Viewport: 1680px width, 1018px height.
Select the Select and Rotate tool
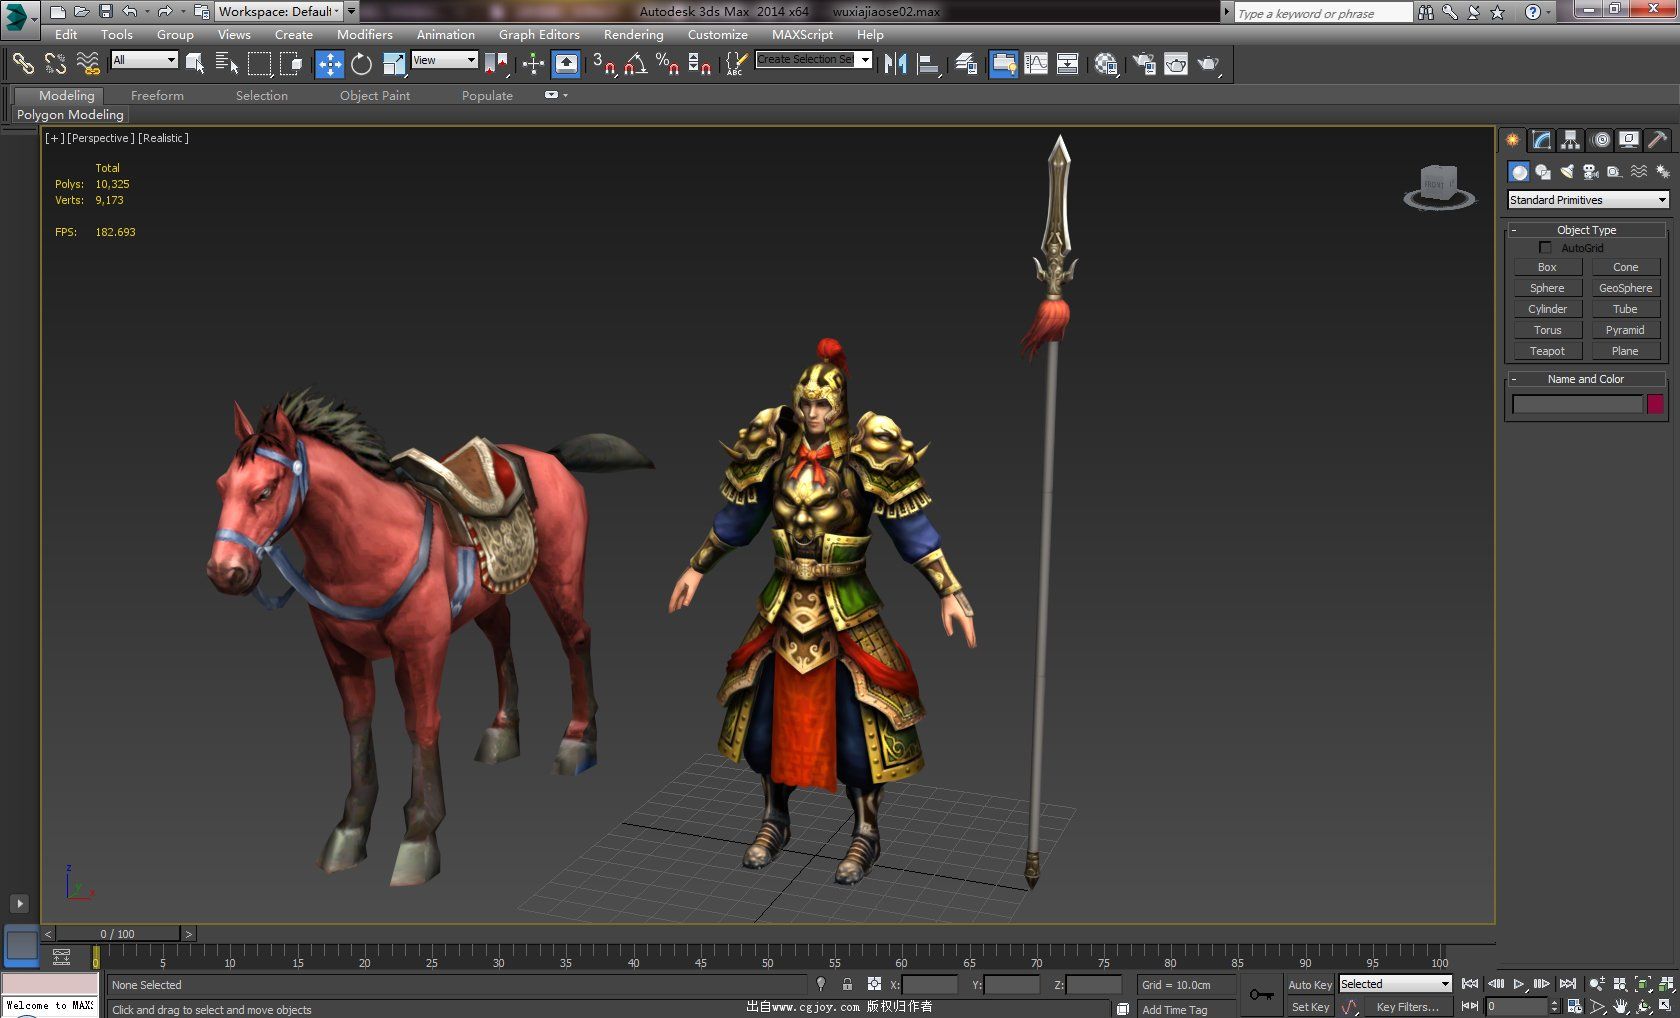pyautogui.click(x=361, y=64)
